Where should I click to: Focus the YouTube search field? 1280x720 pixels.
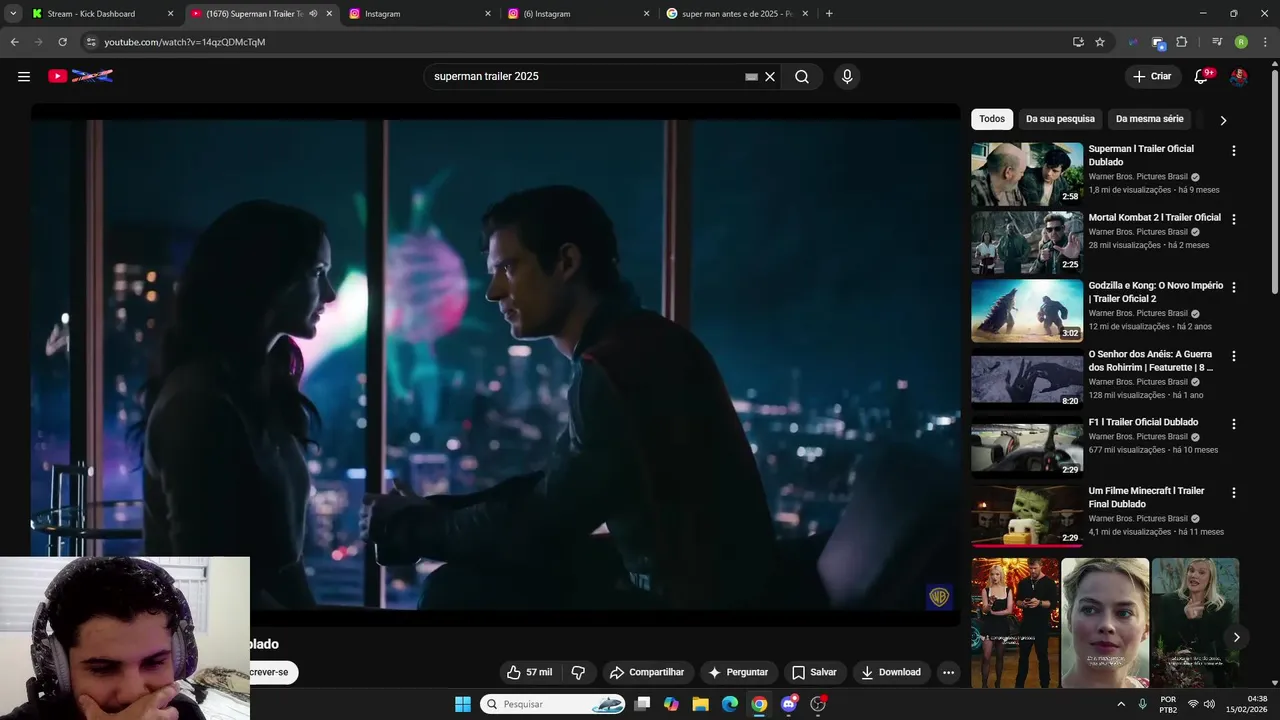[585, 77]
